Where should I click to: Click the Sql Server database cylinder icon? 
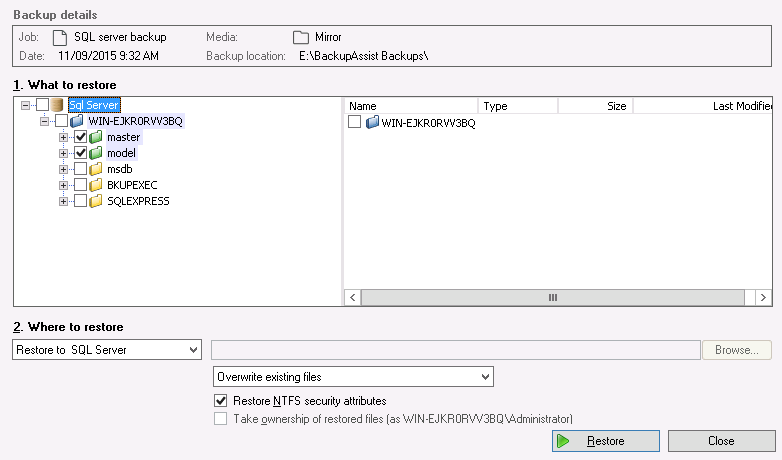[57, 105]
